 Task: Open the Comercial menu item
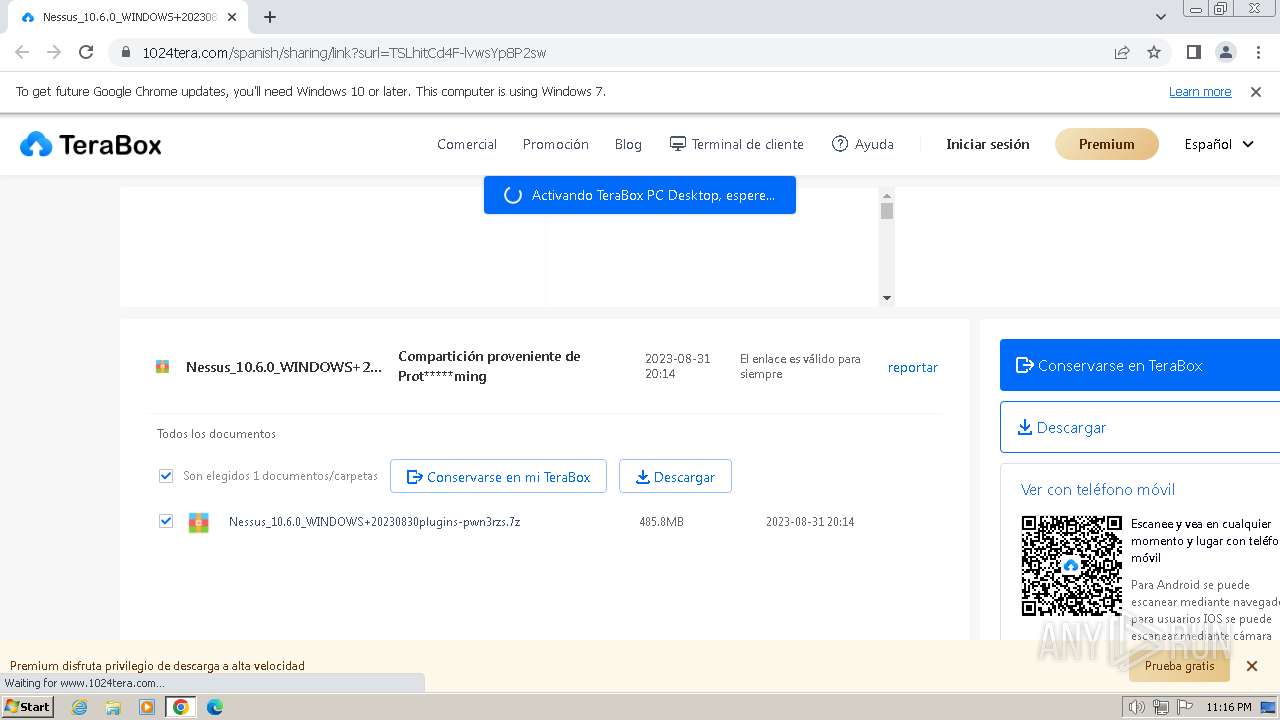pyautogui.click(x=467, y=144)
